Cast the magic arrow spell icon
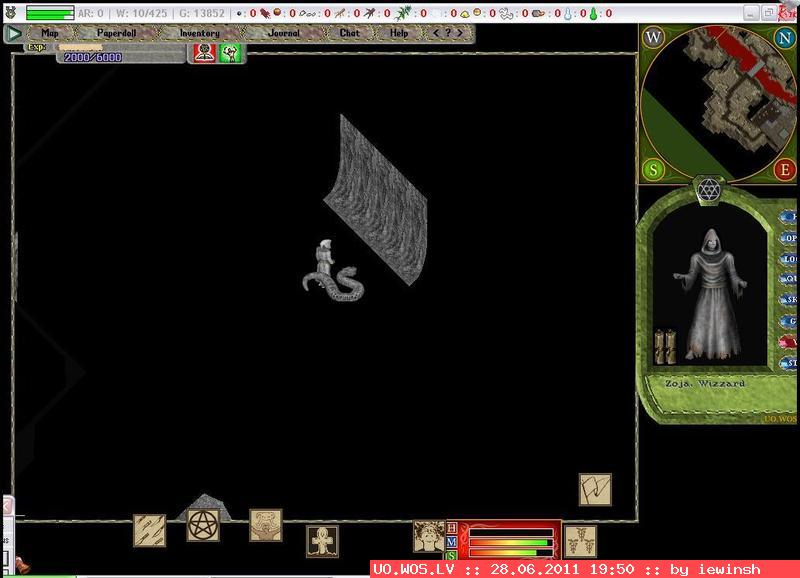 149,531
